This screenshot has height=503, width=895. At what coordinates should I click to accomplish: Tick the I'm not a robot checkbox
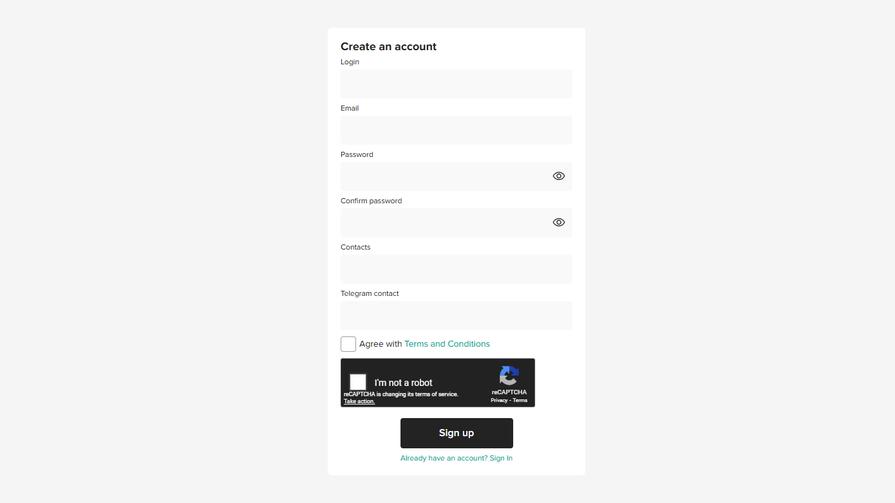click(x=358, y=382)
